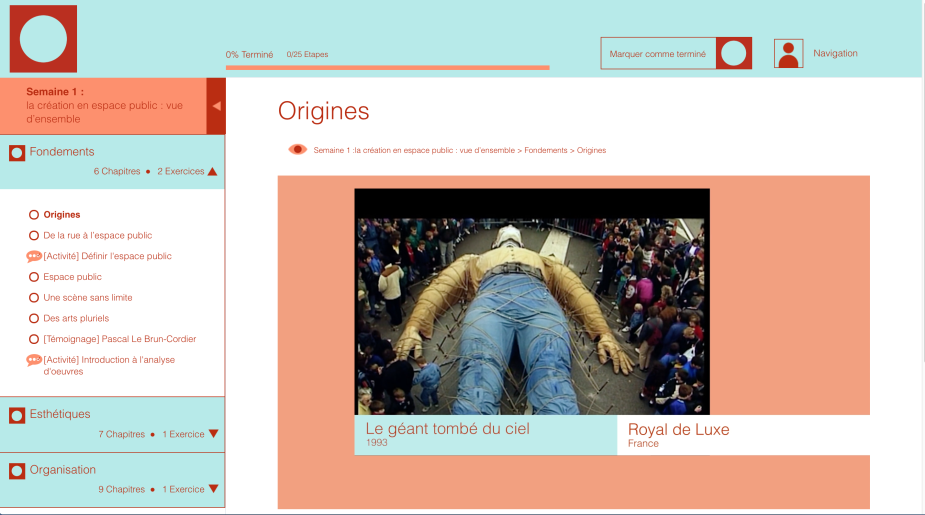925x515 pixels.
Task: Open Activité Introduction à l'analyse d'oeuvres
Action: point(109,366)
